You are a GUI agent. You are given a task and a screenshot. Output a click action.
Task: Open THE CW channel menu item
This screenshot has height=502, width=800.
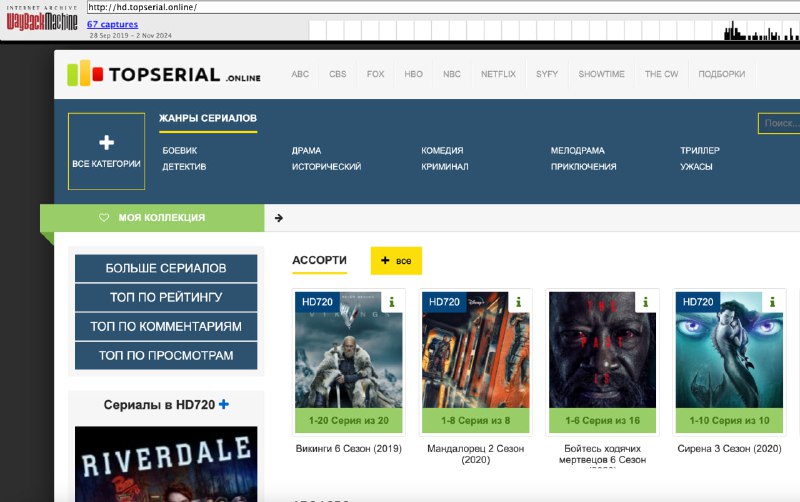click(662, 74)
